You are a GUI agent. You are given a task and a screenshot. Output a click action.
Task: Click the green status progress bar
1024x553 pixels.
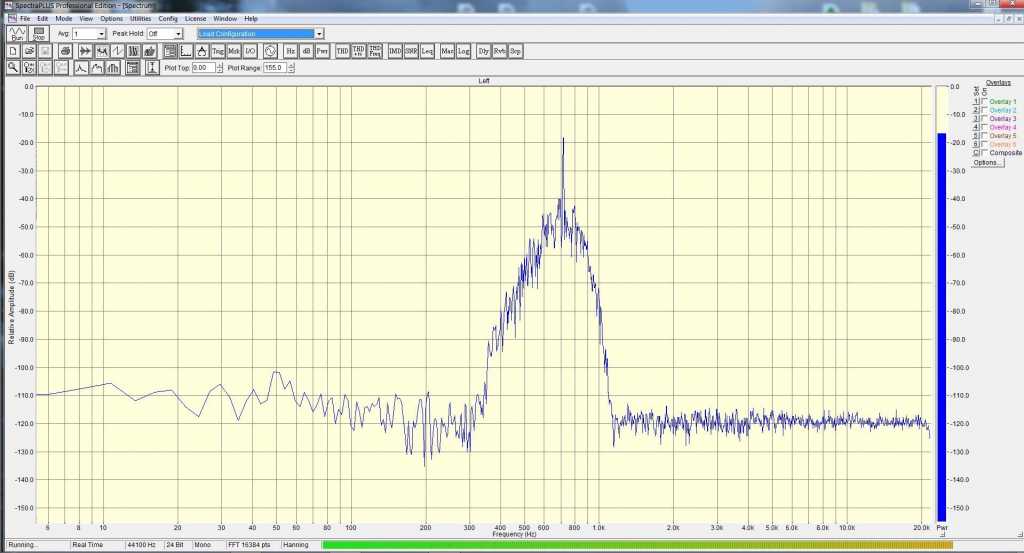coord(637,545)
